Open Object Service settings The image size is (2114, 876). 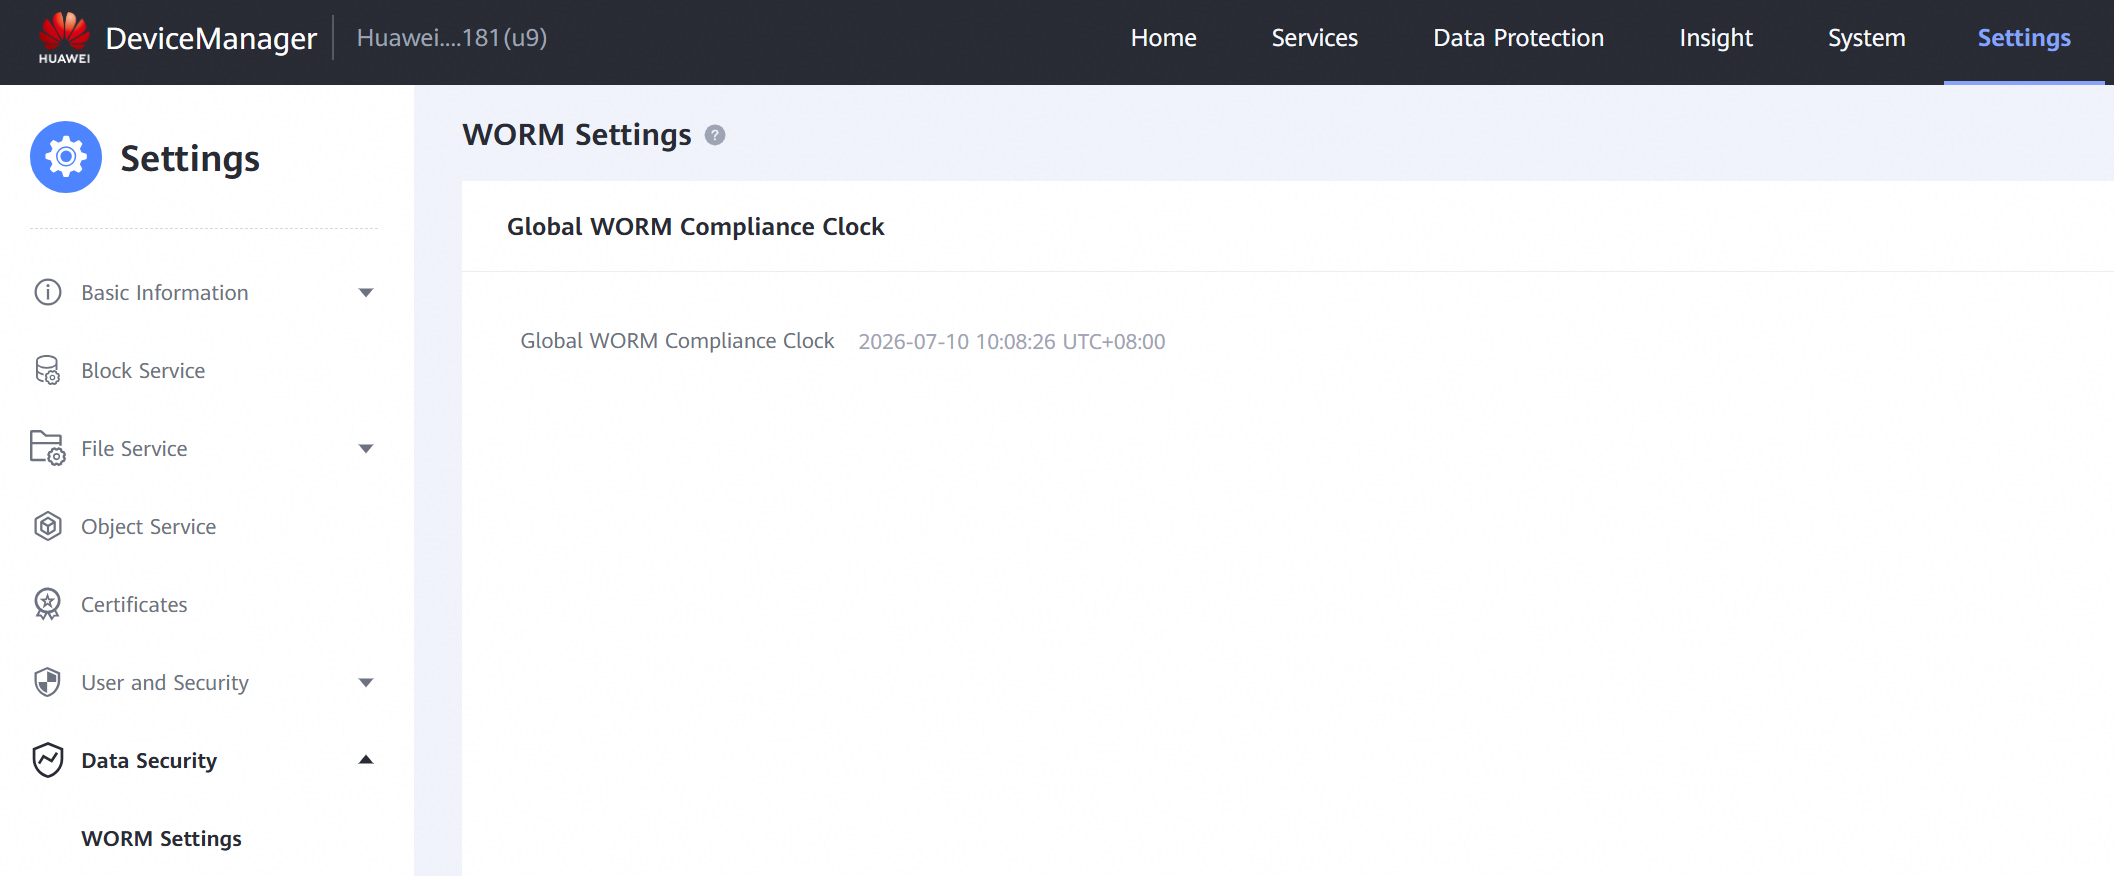pos(149,527)
